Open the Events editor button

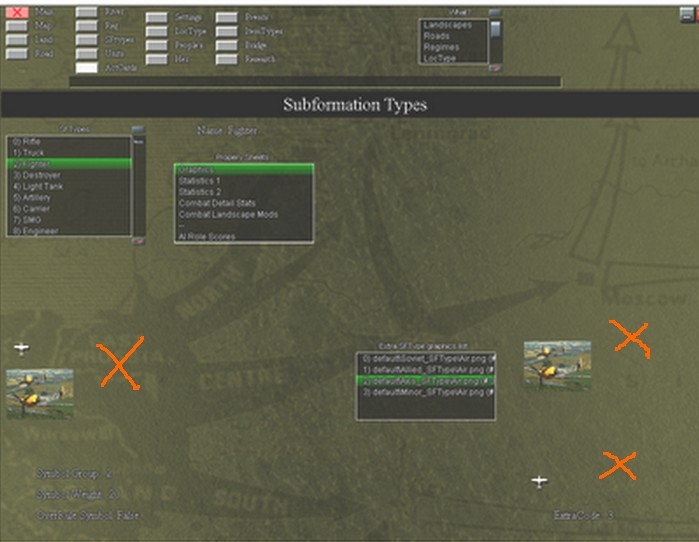[x=226, y=17]
